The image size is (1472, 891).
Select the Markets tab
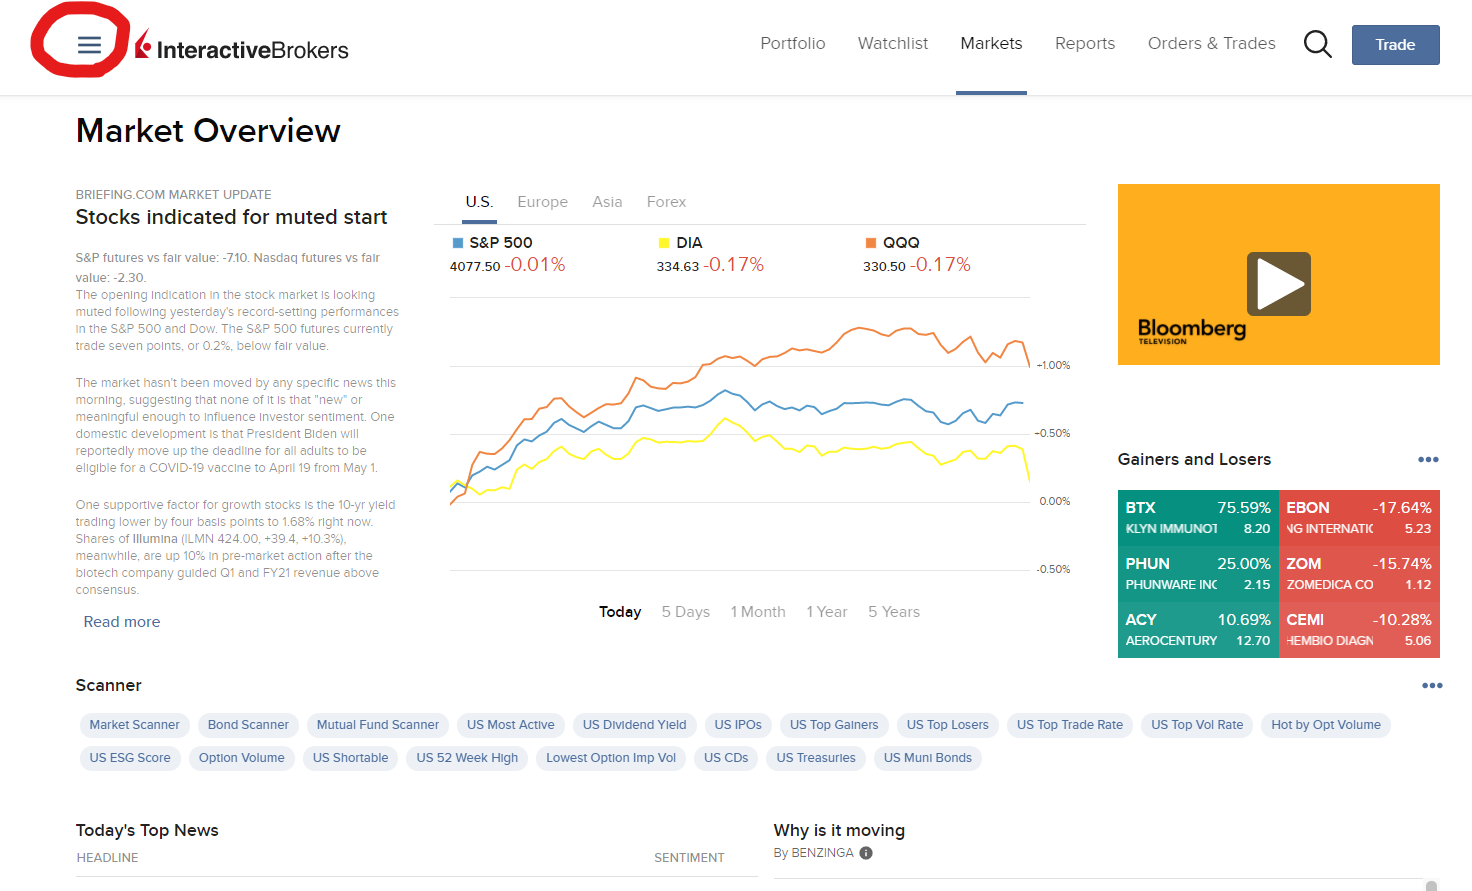[x=991, y=44]
